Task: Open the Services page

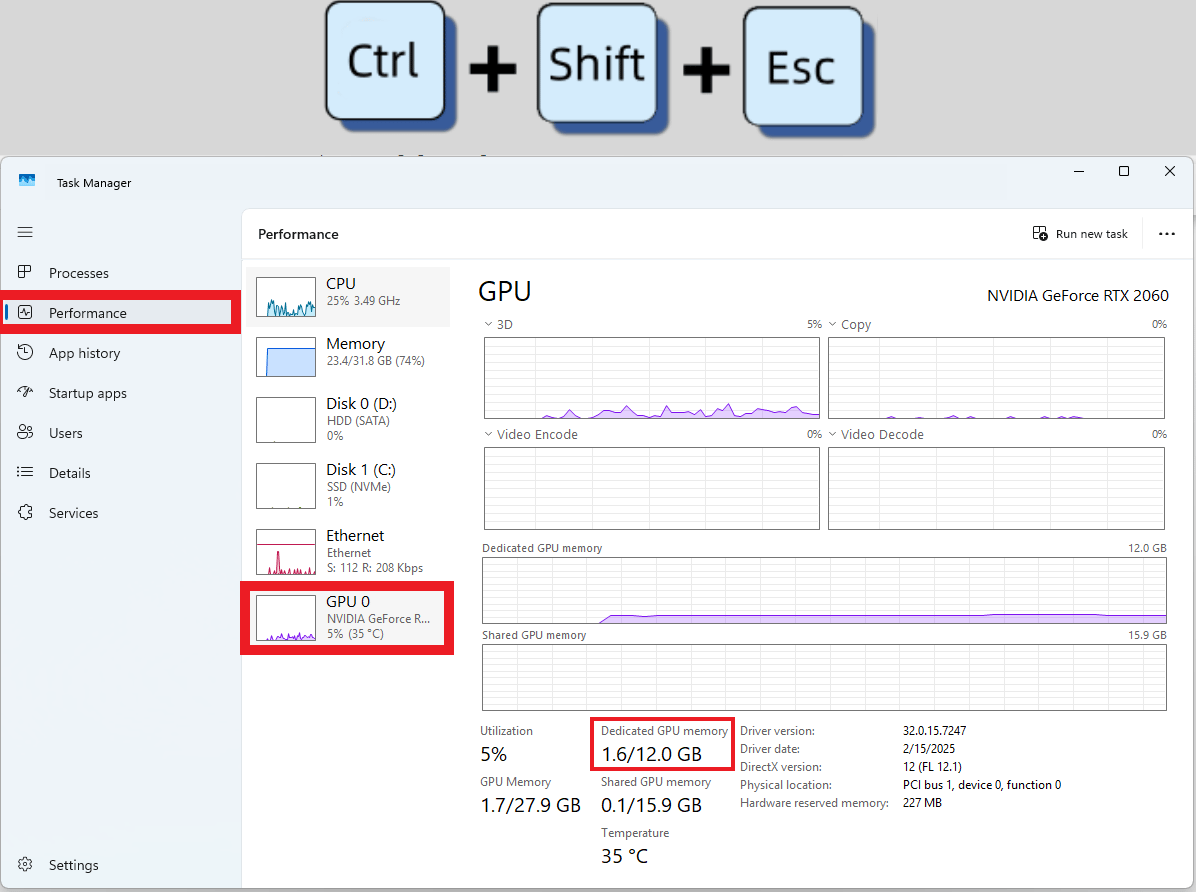Action: [x=73, y=514]
